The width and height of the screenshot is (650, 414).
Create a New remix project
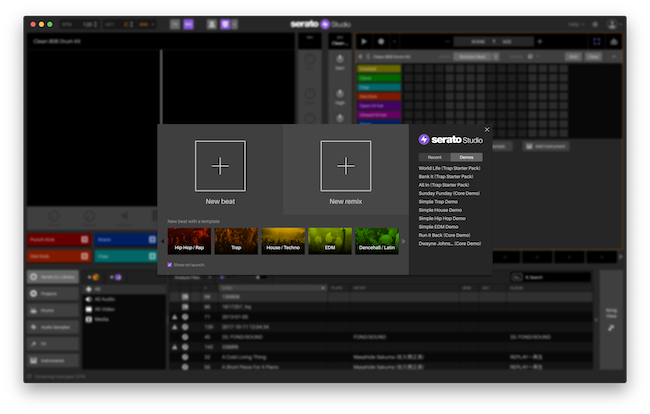click(345, 166)
